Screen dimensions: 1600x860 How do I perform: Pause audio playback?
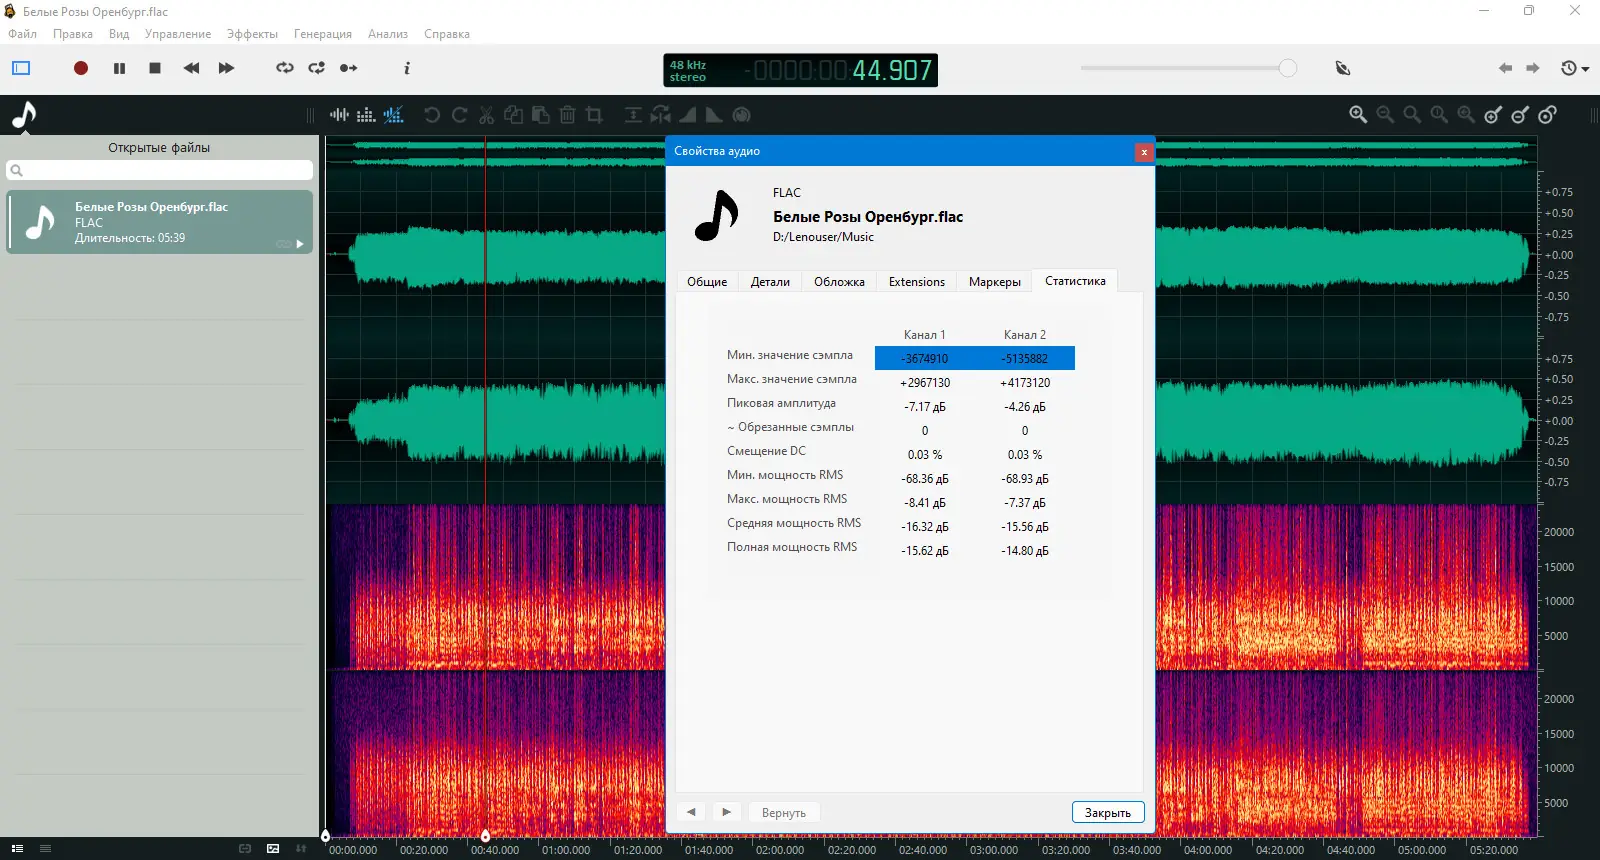click(119, 68)
